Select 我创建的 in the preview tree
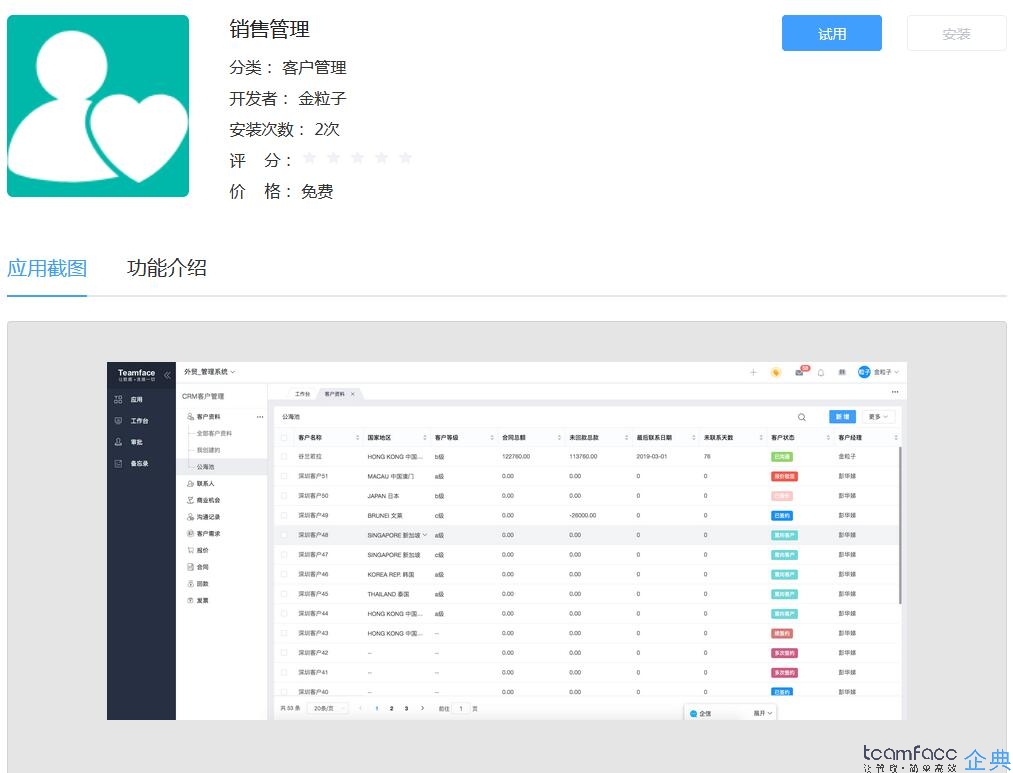Screen dimensions: 1013x773 pos(208,450)
